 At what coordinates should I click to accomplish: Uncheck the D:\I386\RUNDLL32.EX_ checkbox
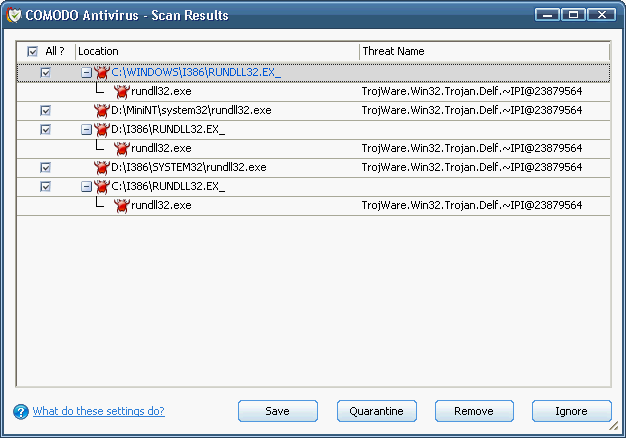tap(46, 130)
